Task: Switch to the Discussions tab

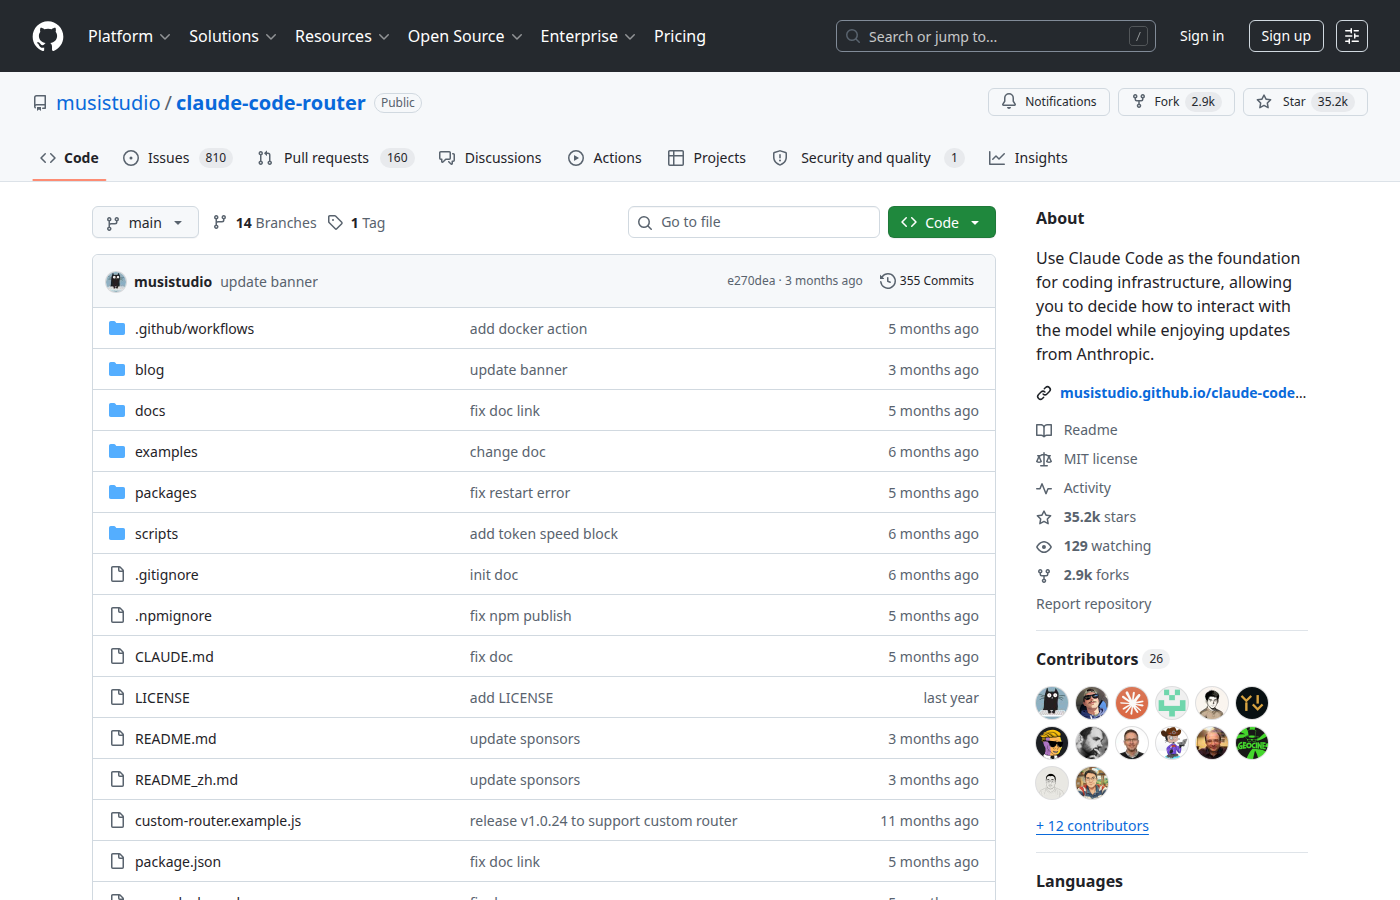Action: coord(490,158)
